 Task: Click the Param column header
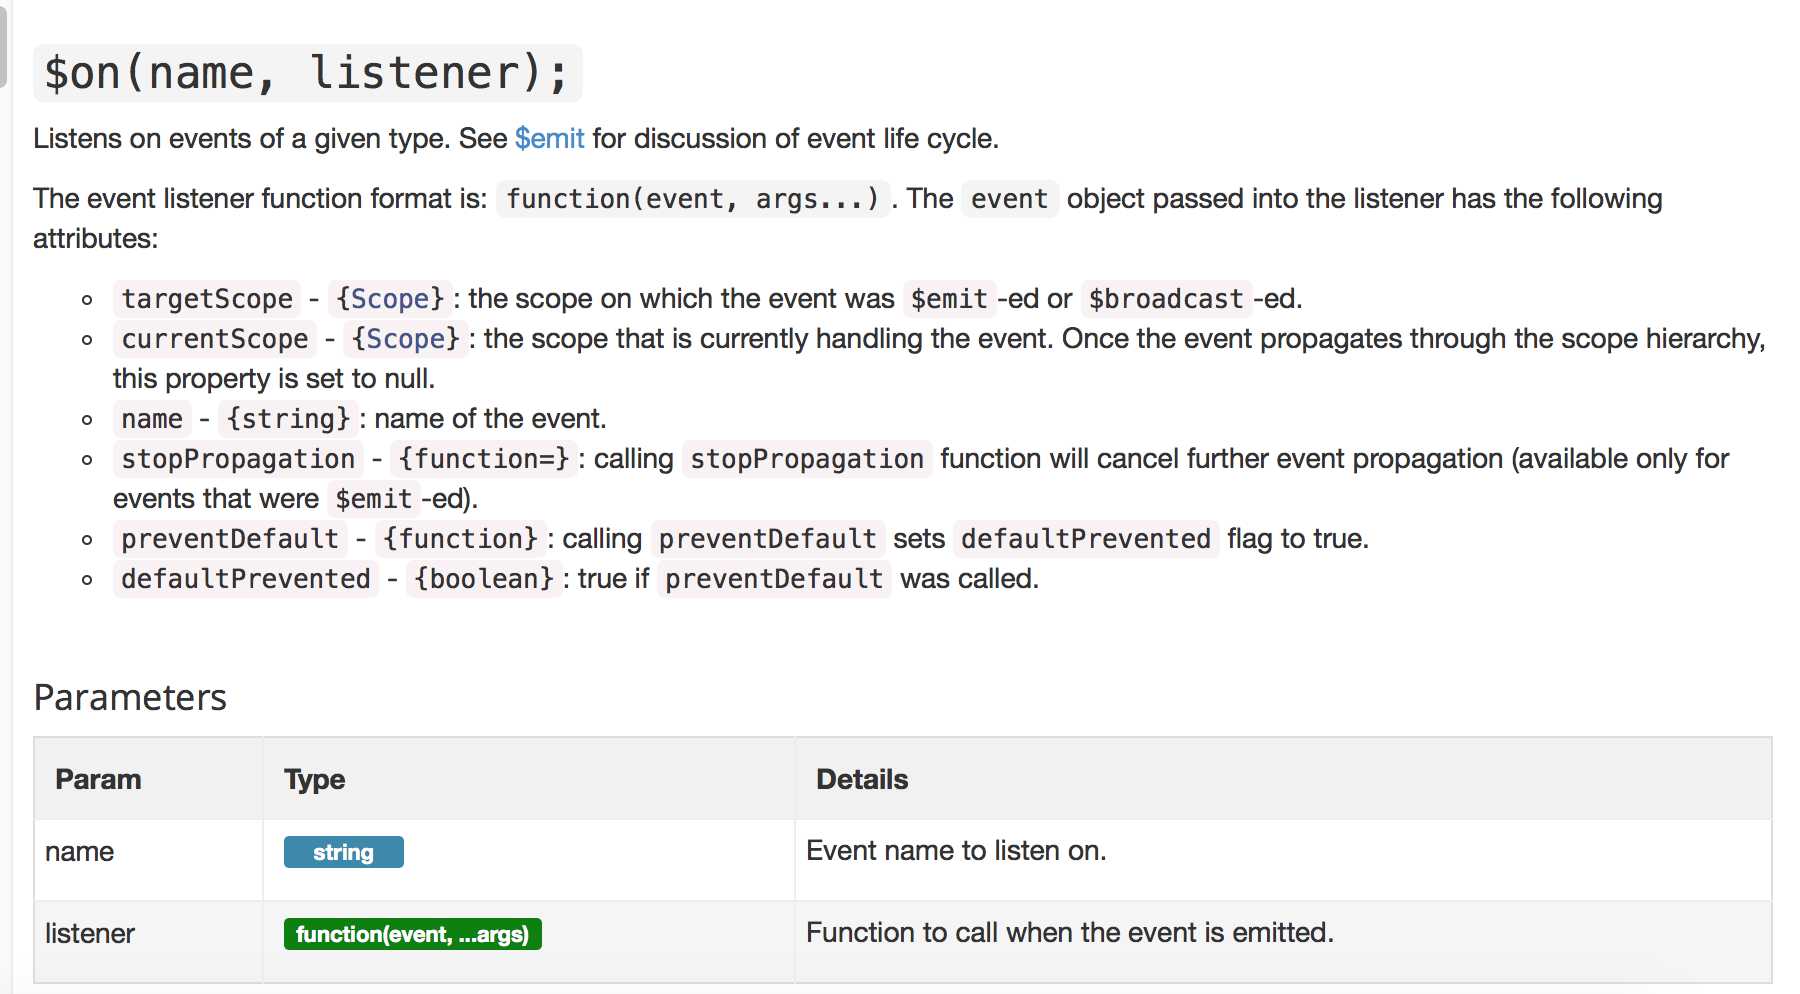(98, 779)
